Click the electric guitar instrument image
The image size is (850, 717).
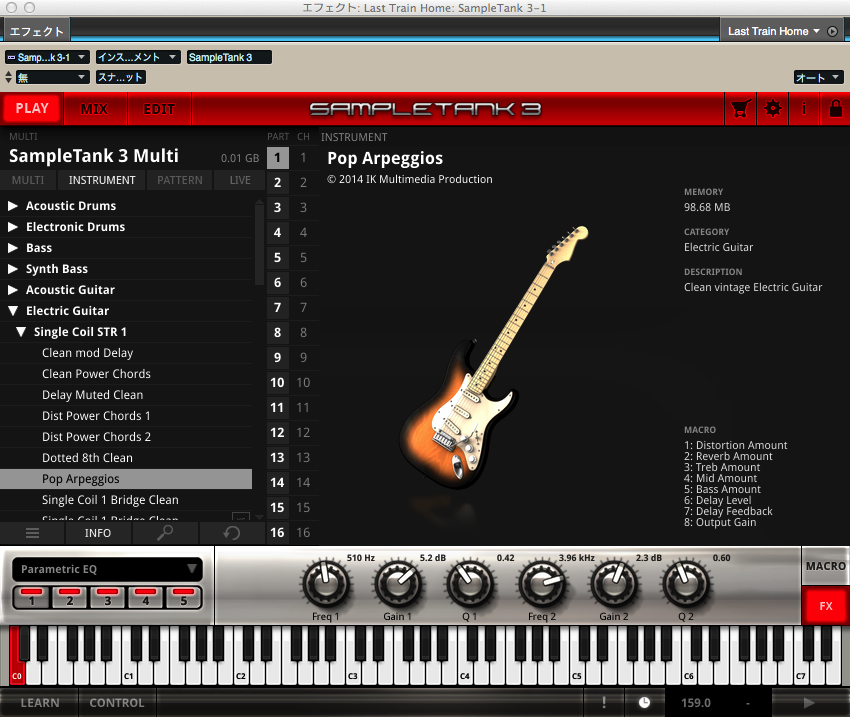pyautogui.click(x=494, y=357)
